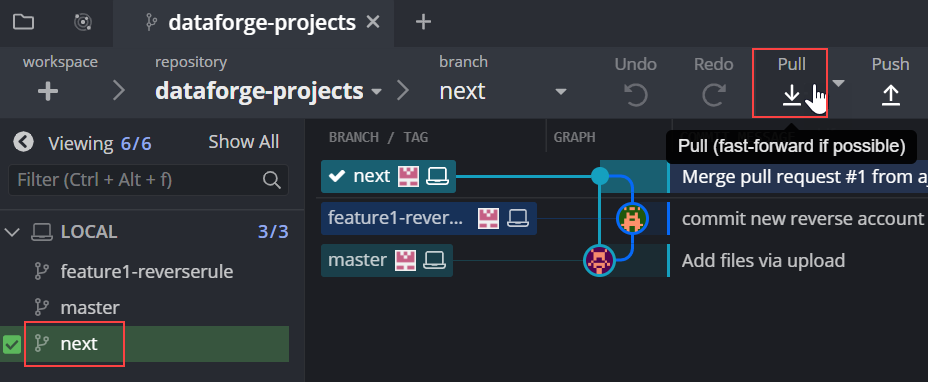
Task: Add a new tab with plus
Action: pos(423,23)
